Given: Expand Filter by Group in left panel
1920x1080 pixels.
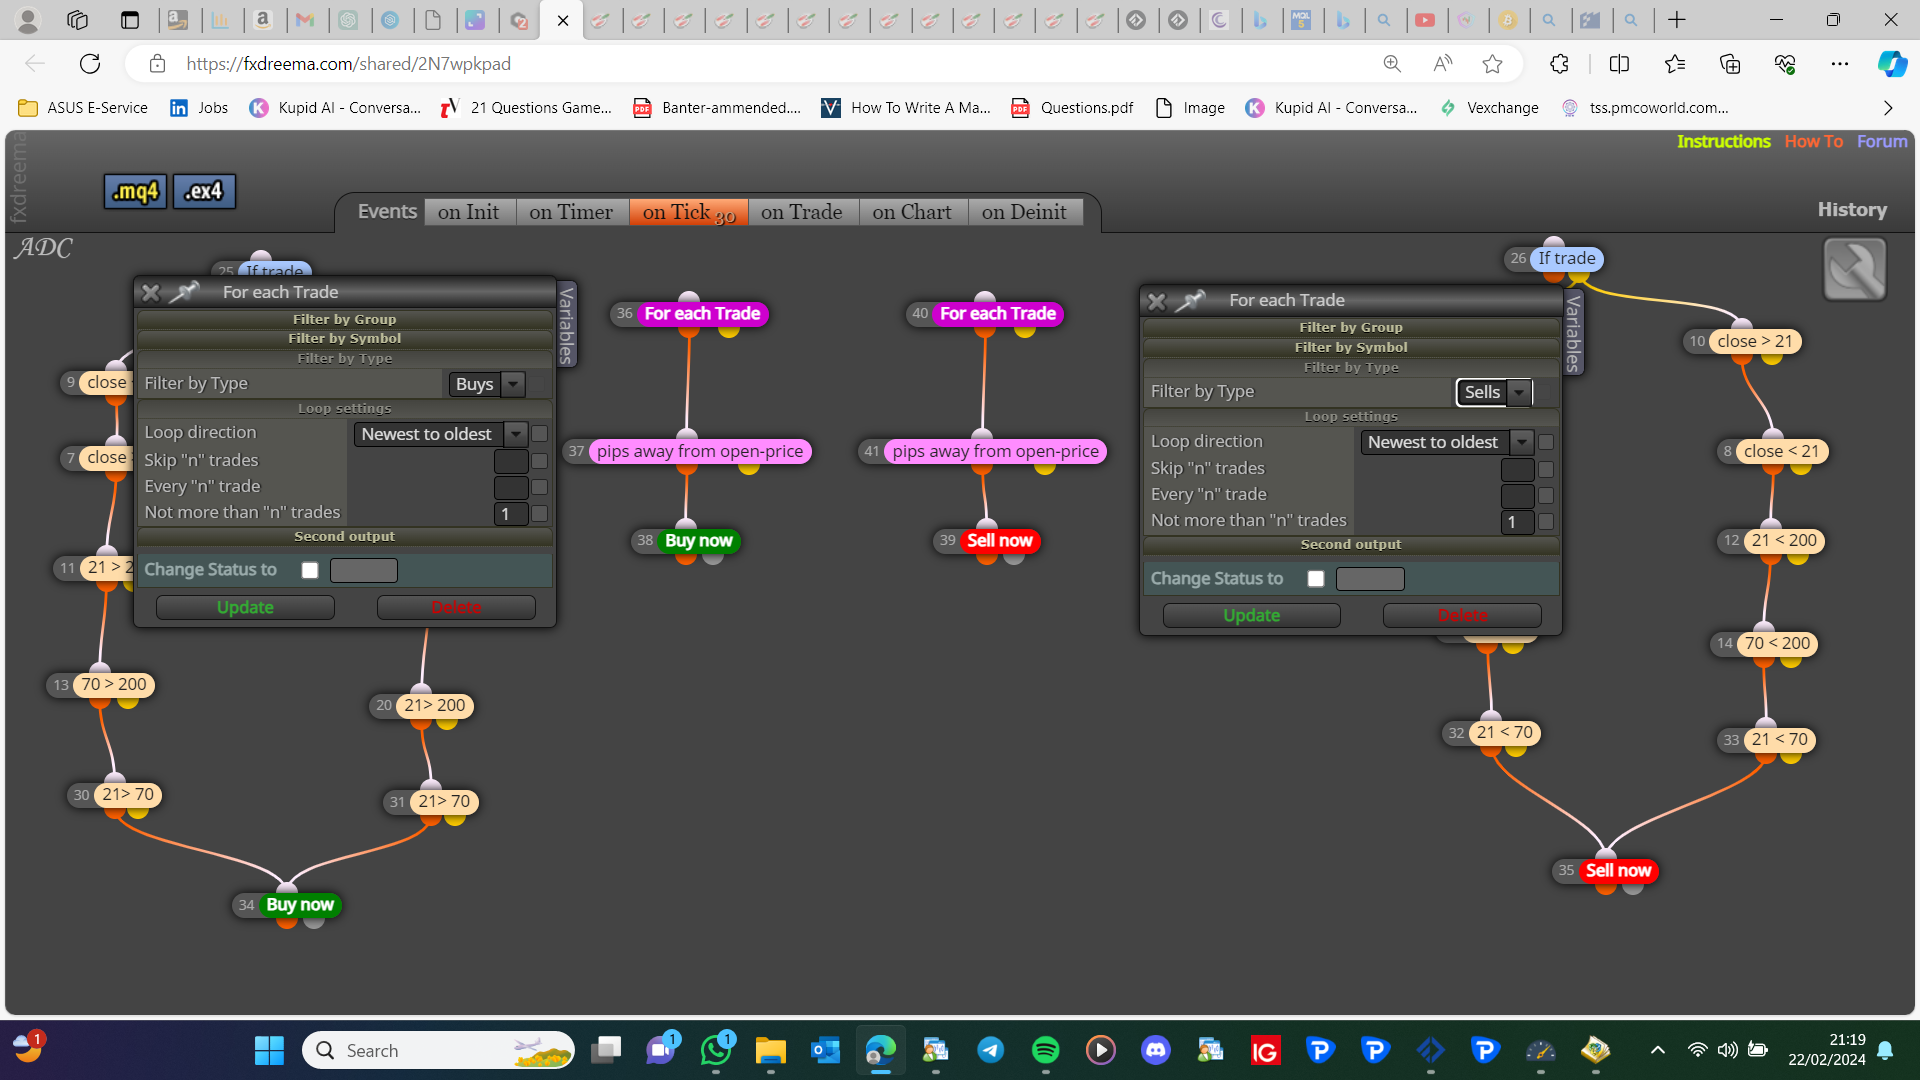Looking at the screenshot, I should click(345, 319).
